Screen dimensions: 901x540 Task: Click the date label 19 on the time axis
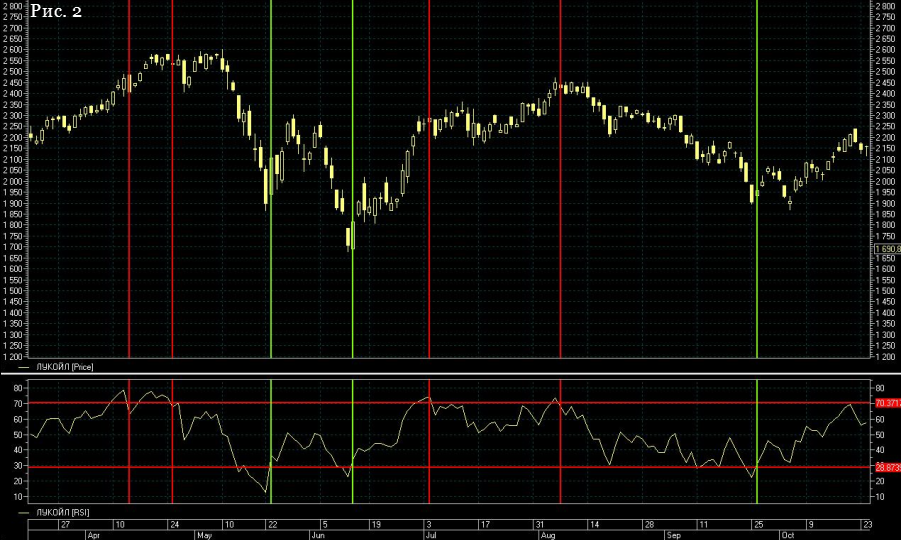[376, 524]
